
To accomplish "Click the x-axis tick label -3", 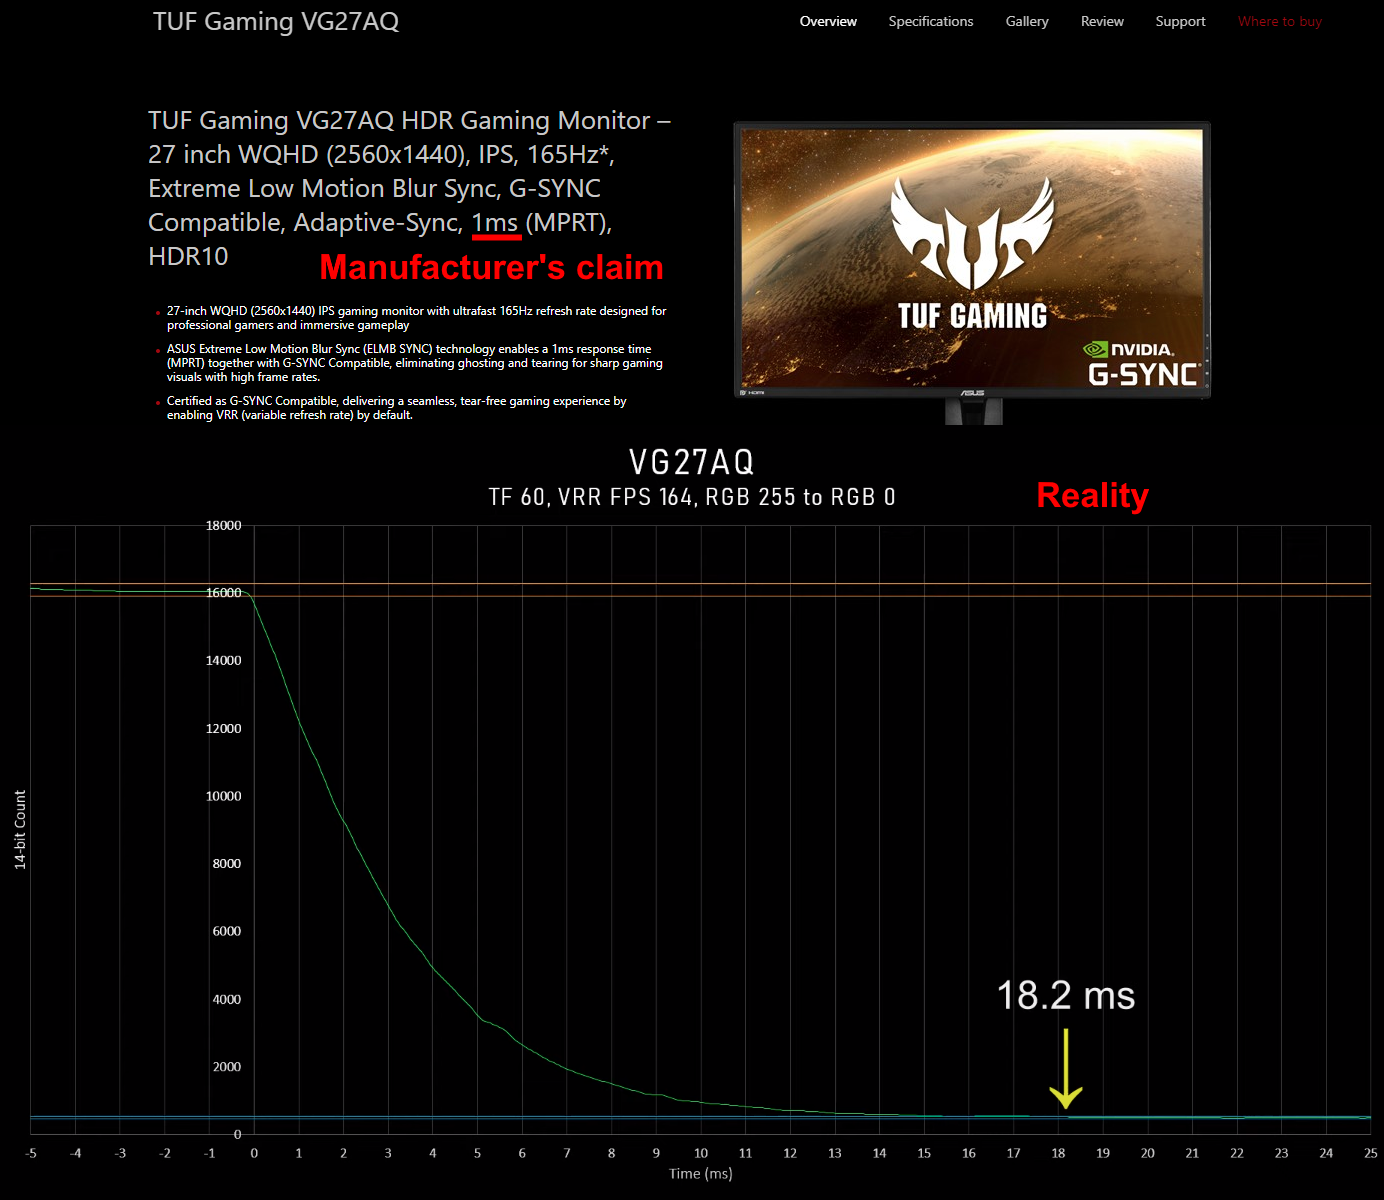I will point(120,1153).
